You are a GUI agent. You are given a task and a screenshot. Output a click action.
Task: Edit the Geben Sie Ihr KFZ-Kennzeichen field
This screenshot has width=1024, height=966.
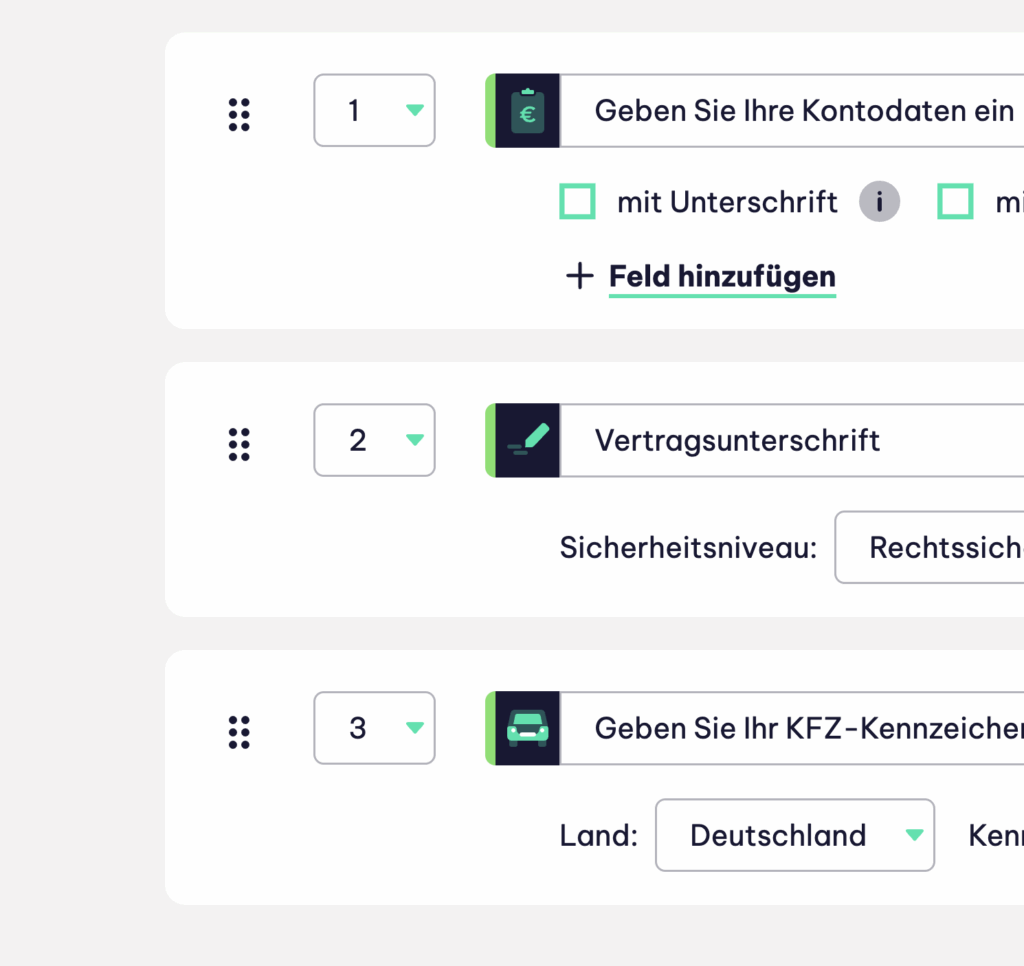tap(792, 728)
